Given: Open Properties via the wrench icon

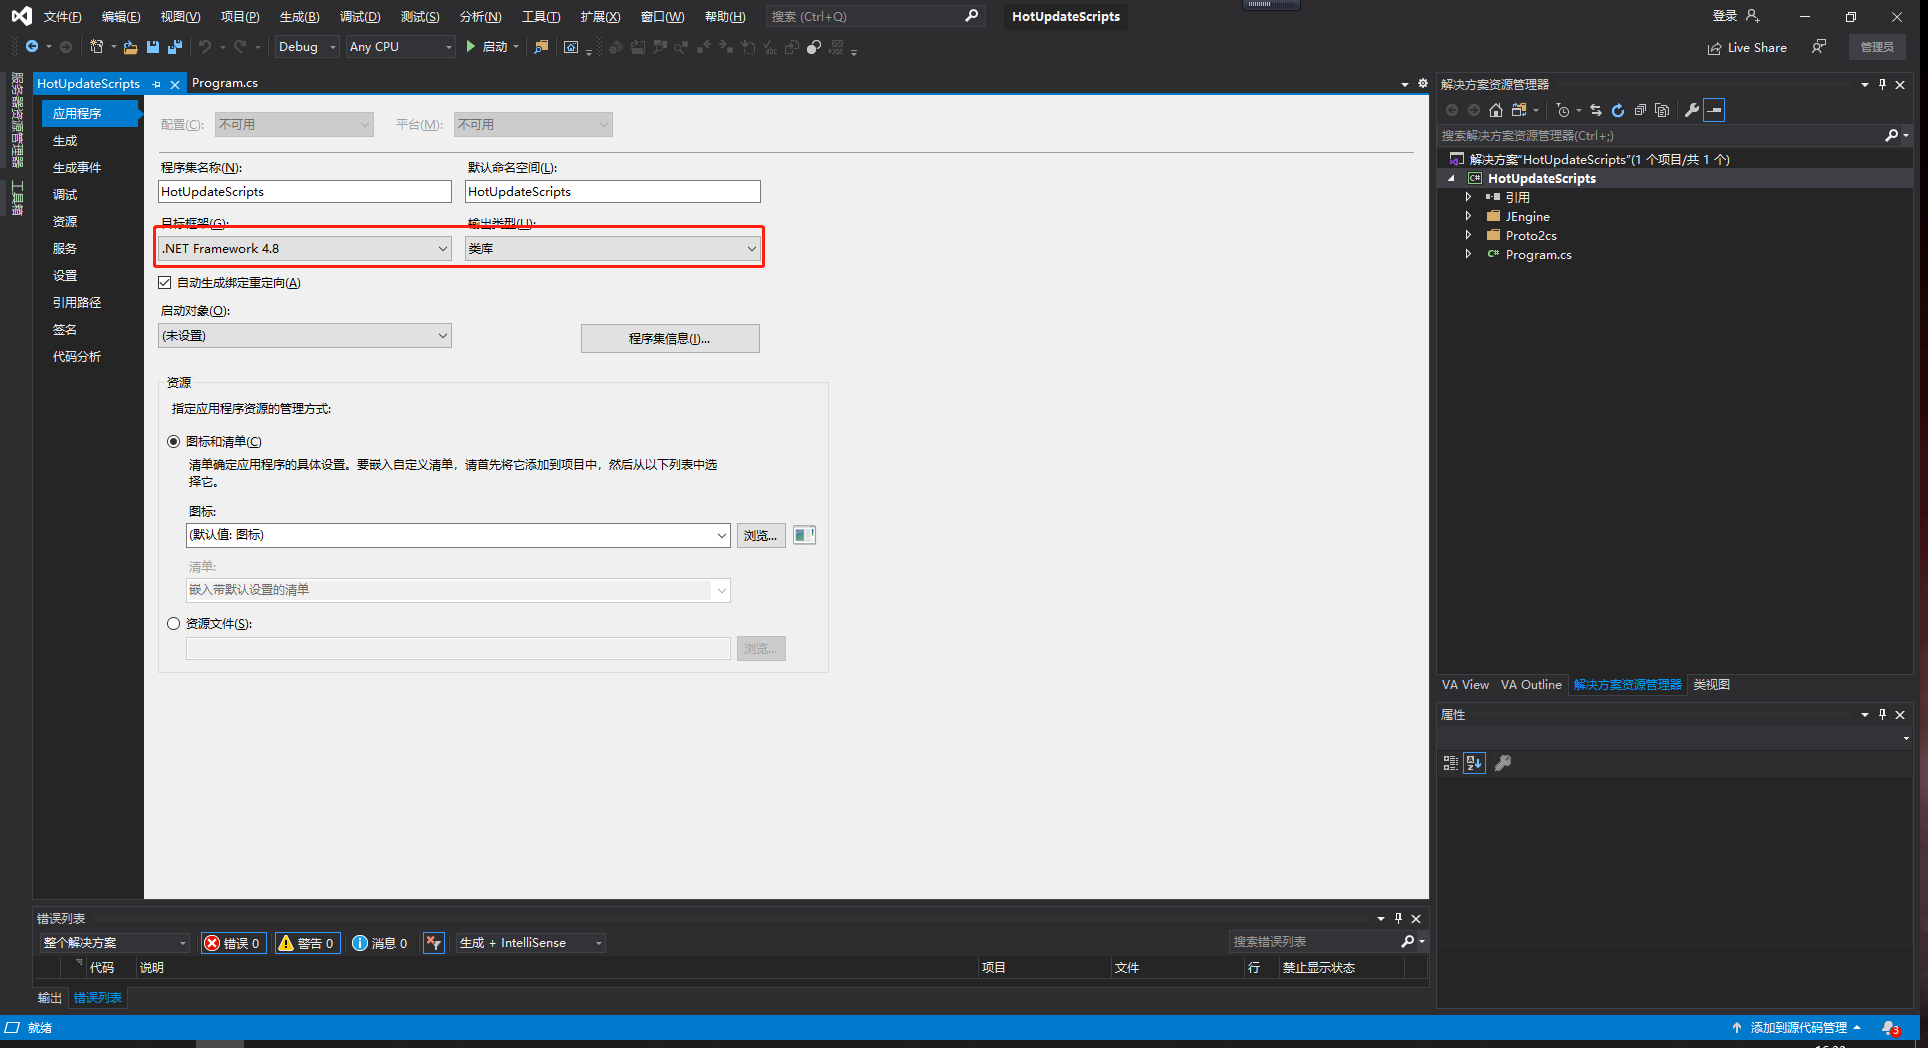Looking at the screenshot, I should tap(1691, 110).
